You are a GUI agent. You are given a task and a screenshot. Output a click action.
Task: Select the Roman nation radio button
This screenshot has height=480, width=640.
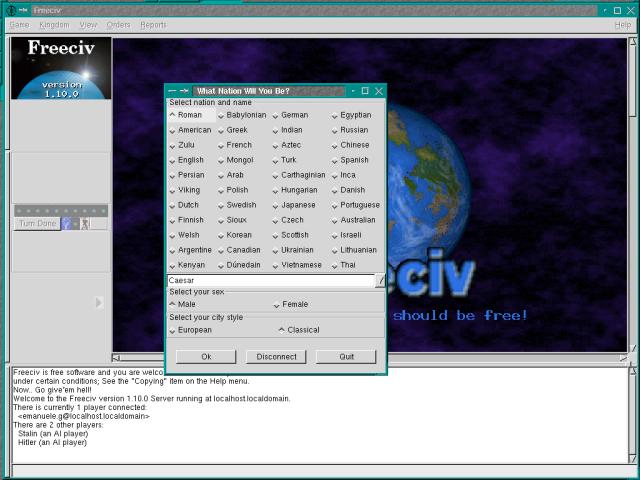click(186, 115)
